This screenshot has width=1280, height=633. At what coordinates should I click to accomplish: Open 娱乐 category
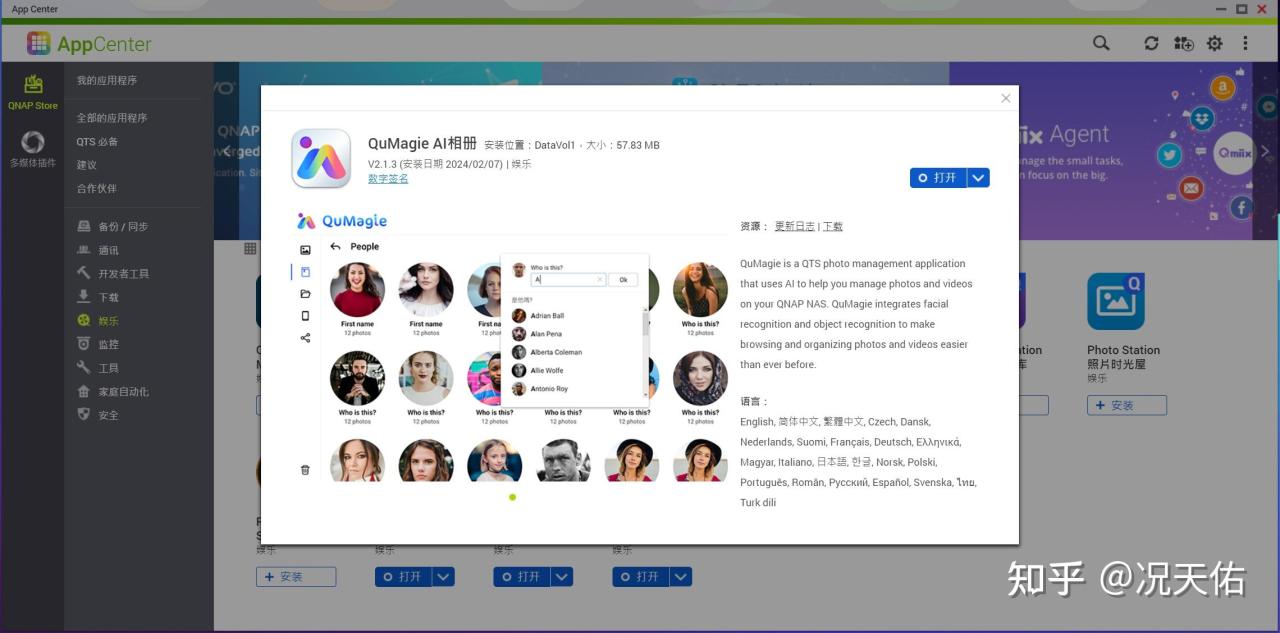98,321
